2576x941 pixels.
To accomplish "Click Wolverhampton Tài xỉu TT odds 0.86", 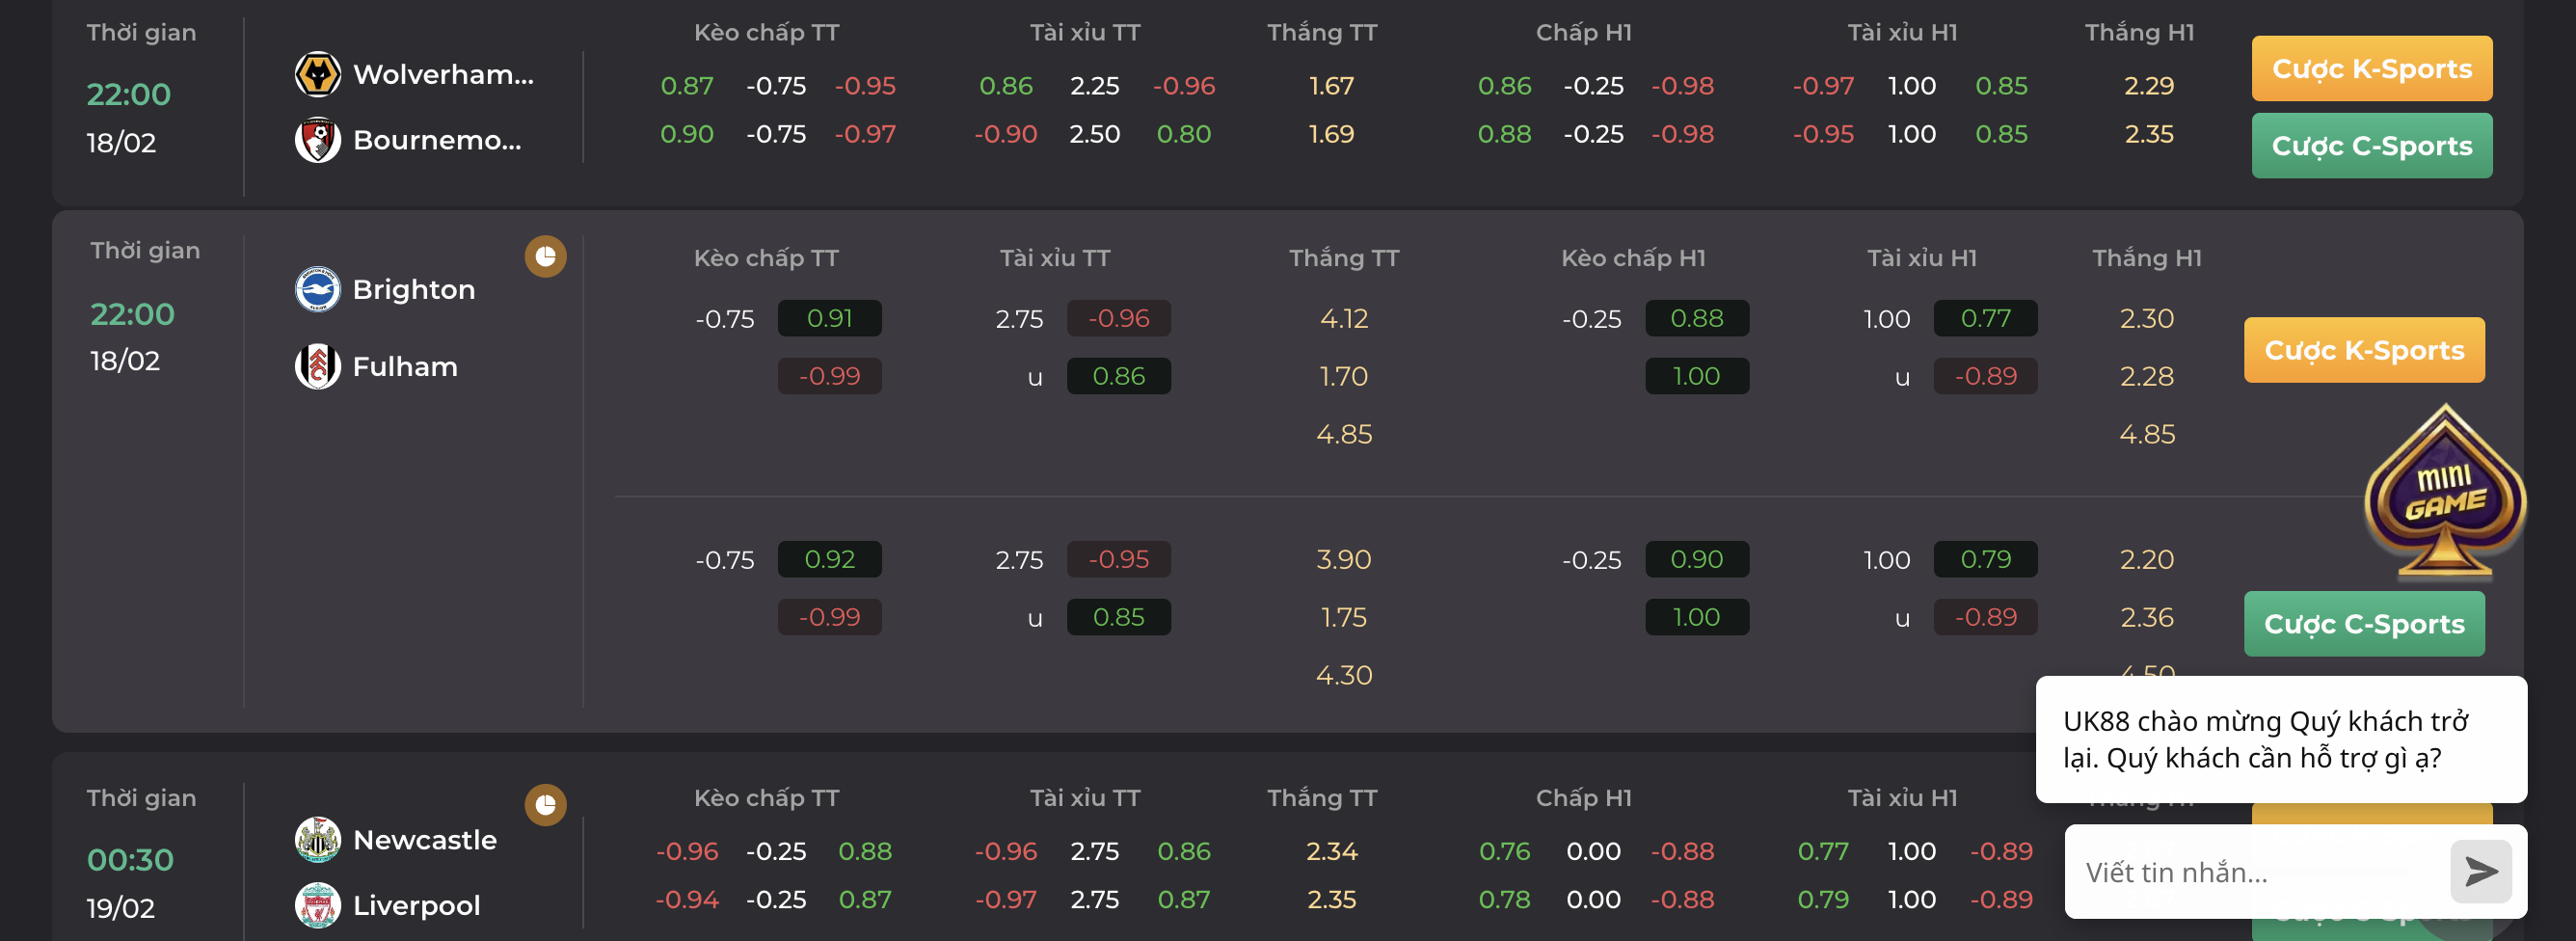I will point(1005,86).
